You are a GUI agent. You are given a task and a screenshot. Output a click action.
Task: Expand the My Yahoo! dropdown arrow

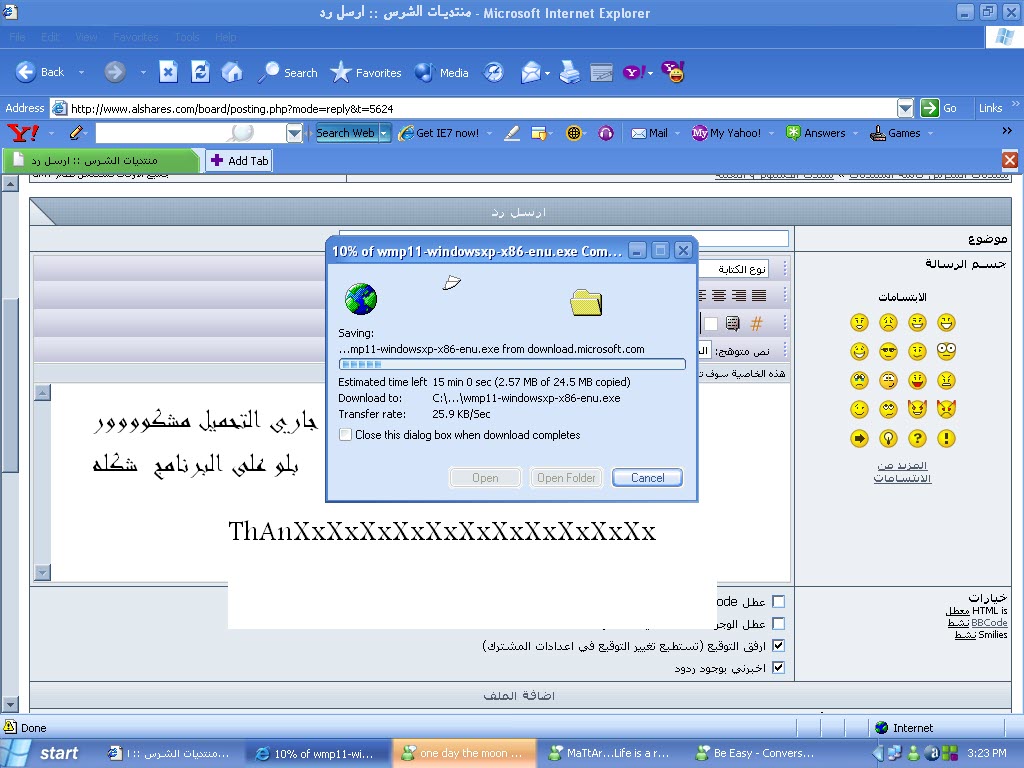[x=771, y=133]
